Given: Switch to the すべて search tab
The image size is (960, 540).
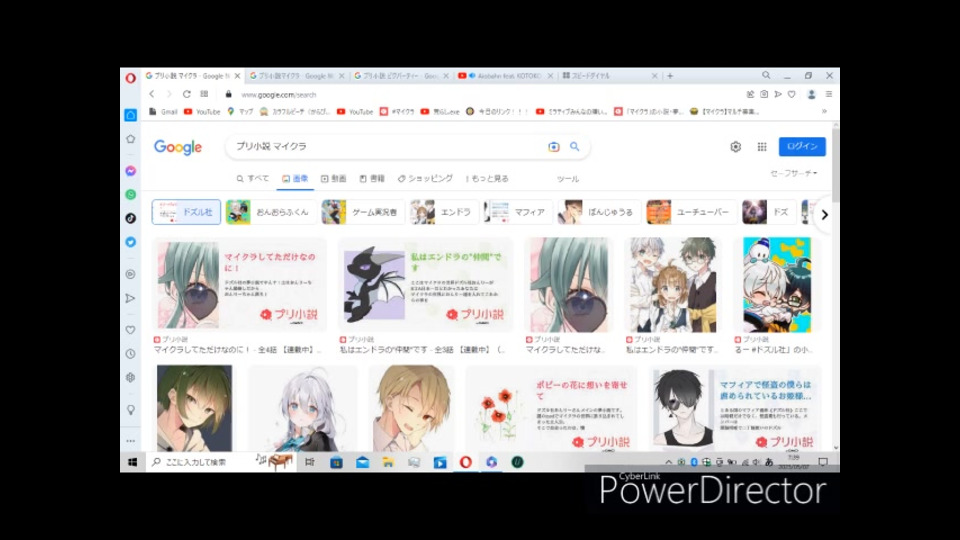Looking at the screenshot, I should click(x=253, y=179).
